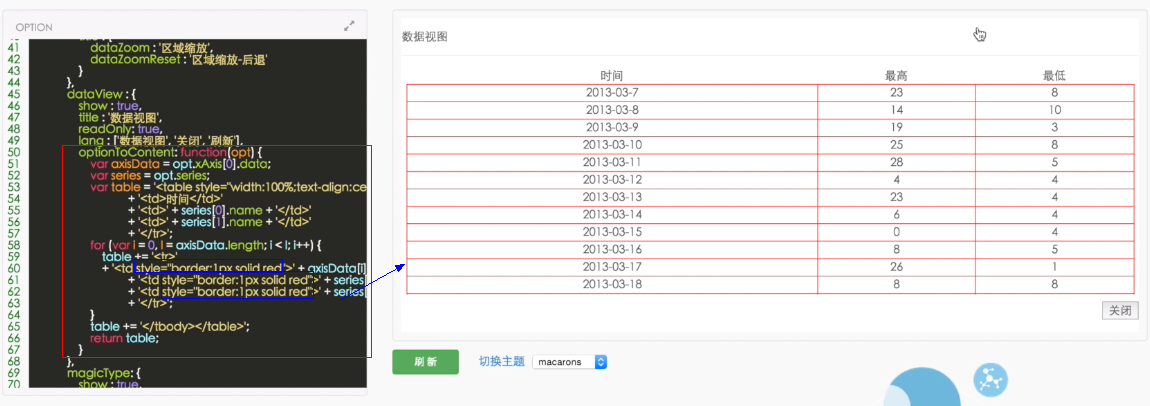Screen dimensions: 1150x406
Task: Open the macarons theme dropdown
Action: [570, 362]
